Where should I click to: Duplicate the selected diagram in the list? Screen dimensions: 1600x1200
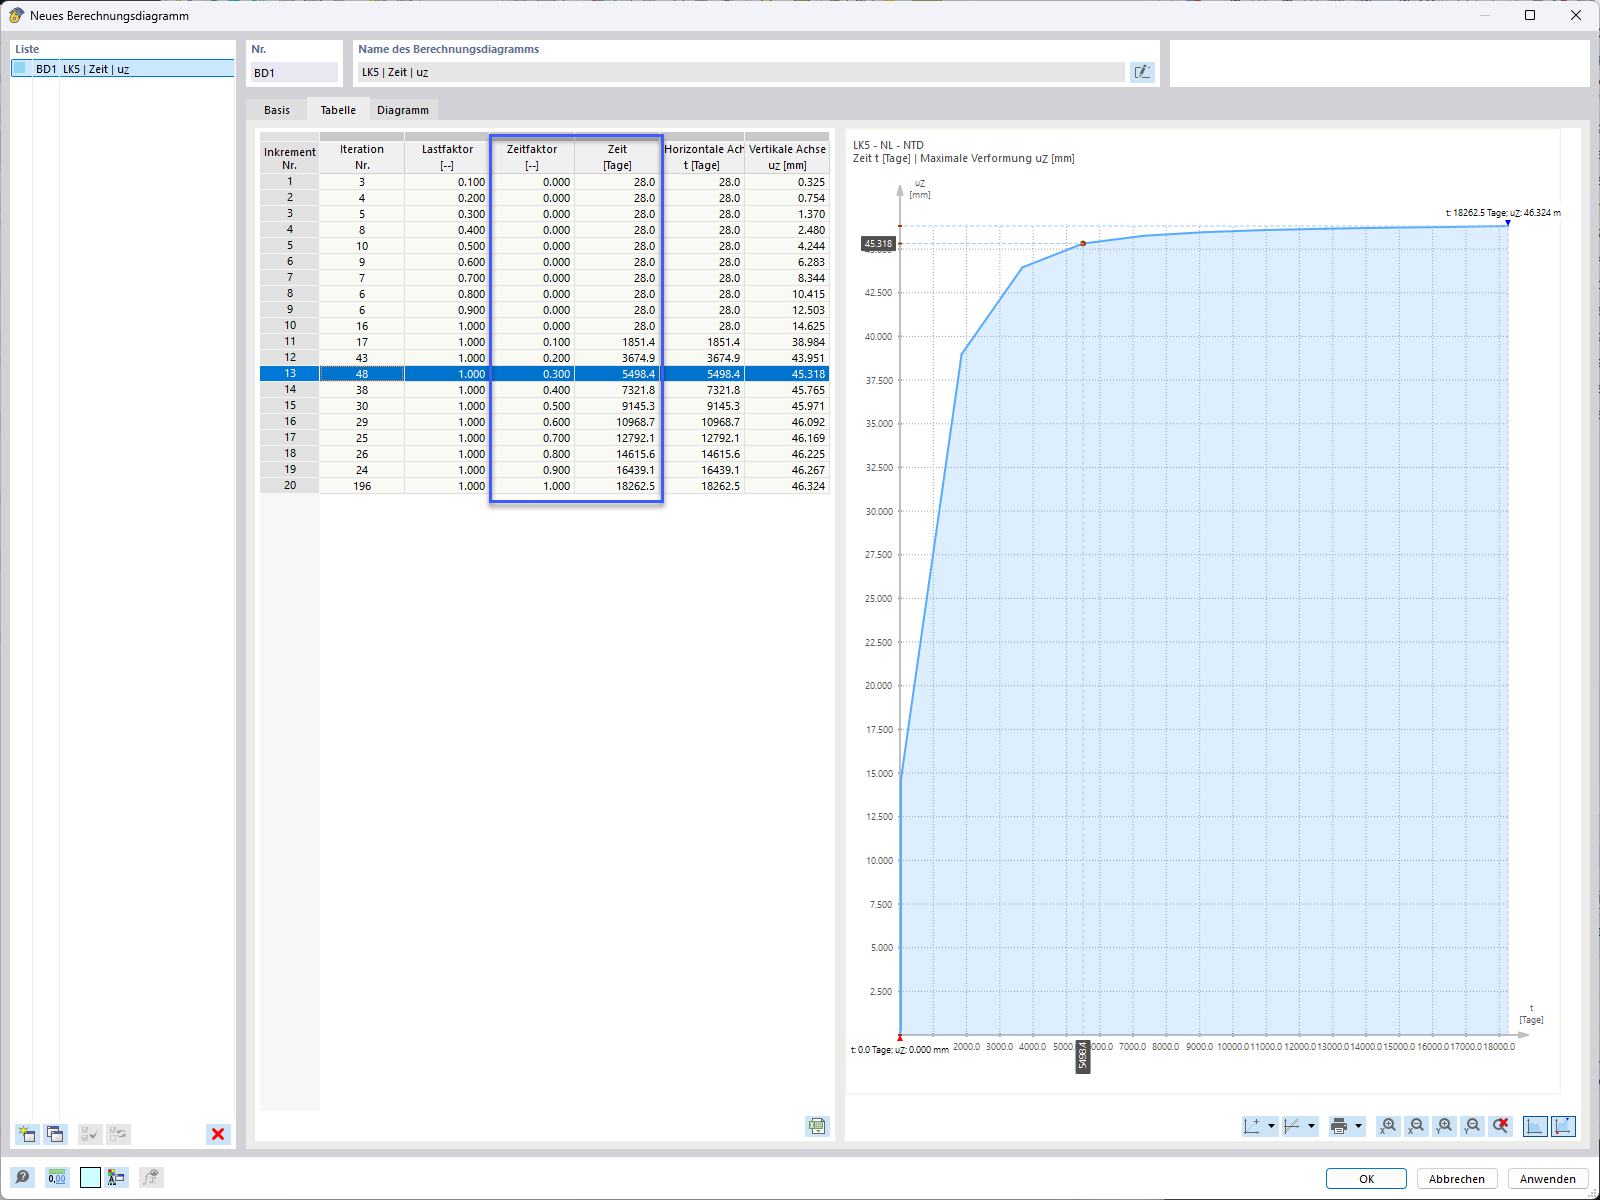tap(55, 1134)
